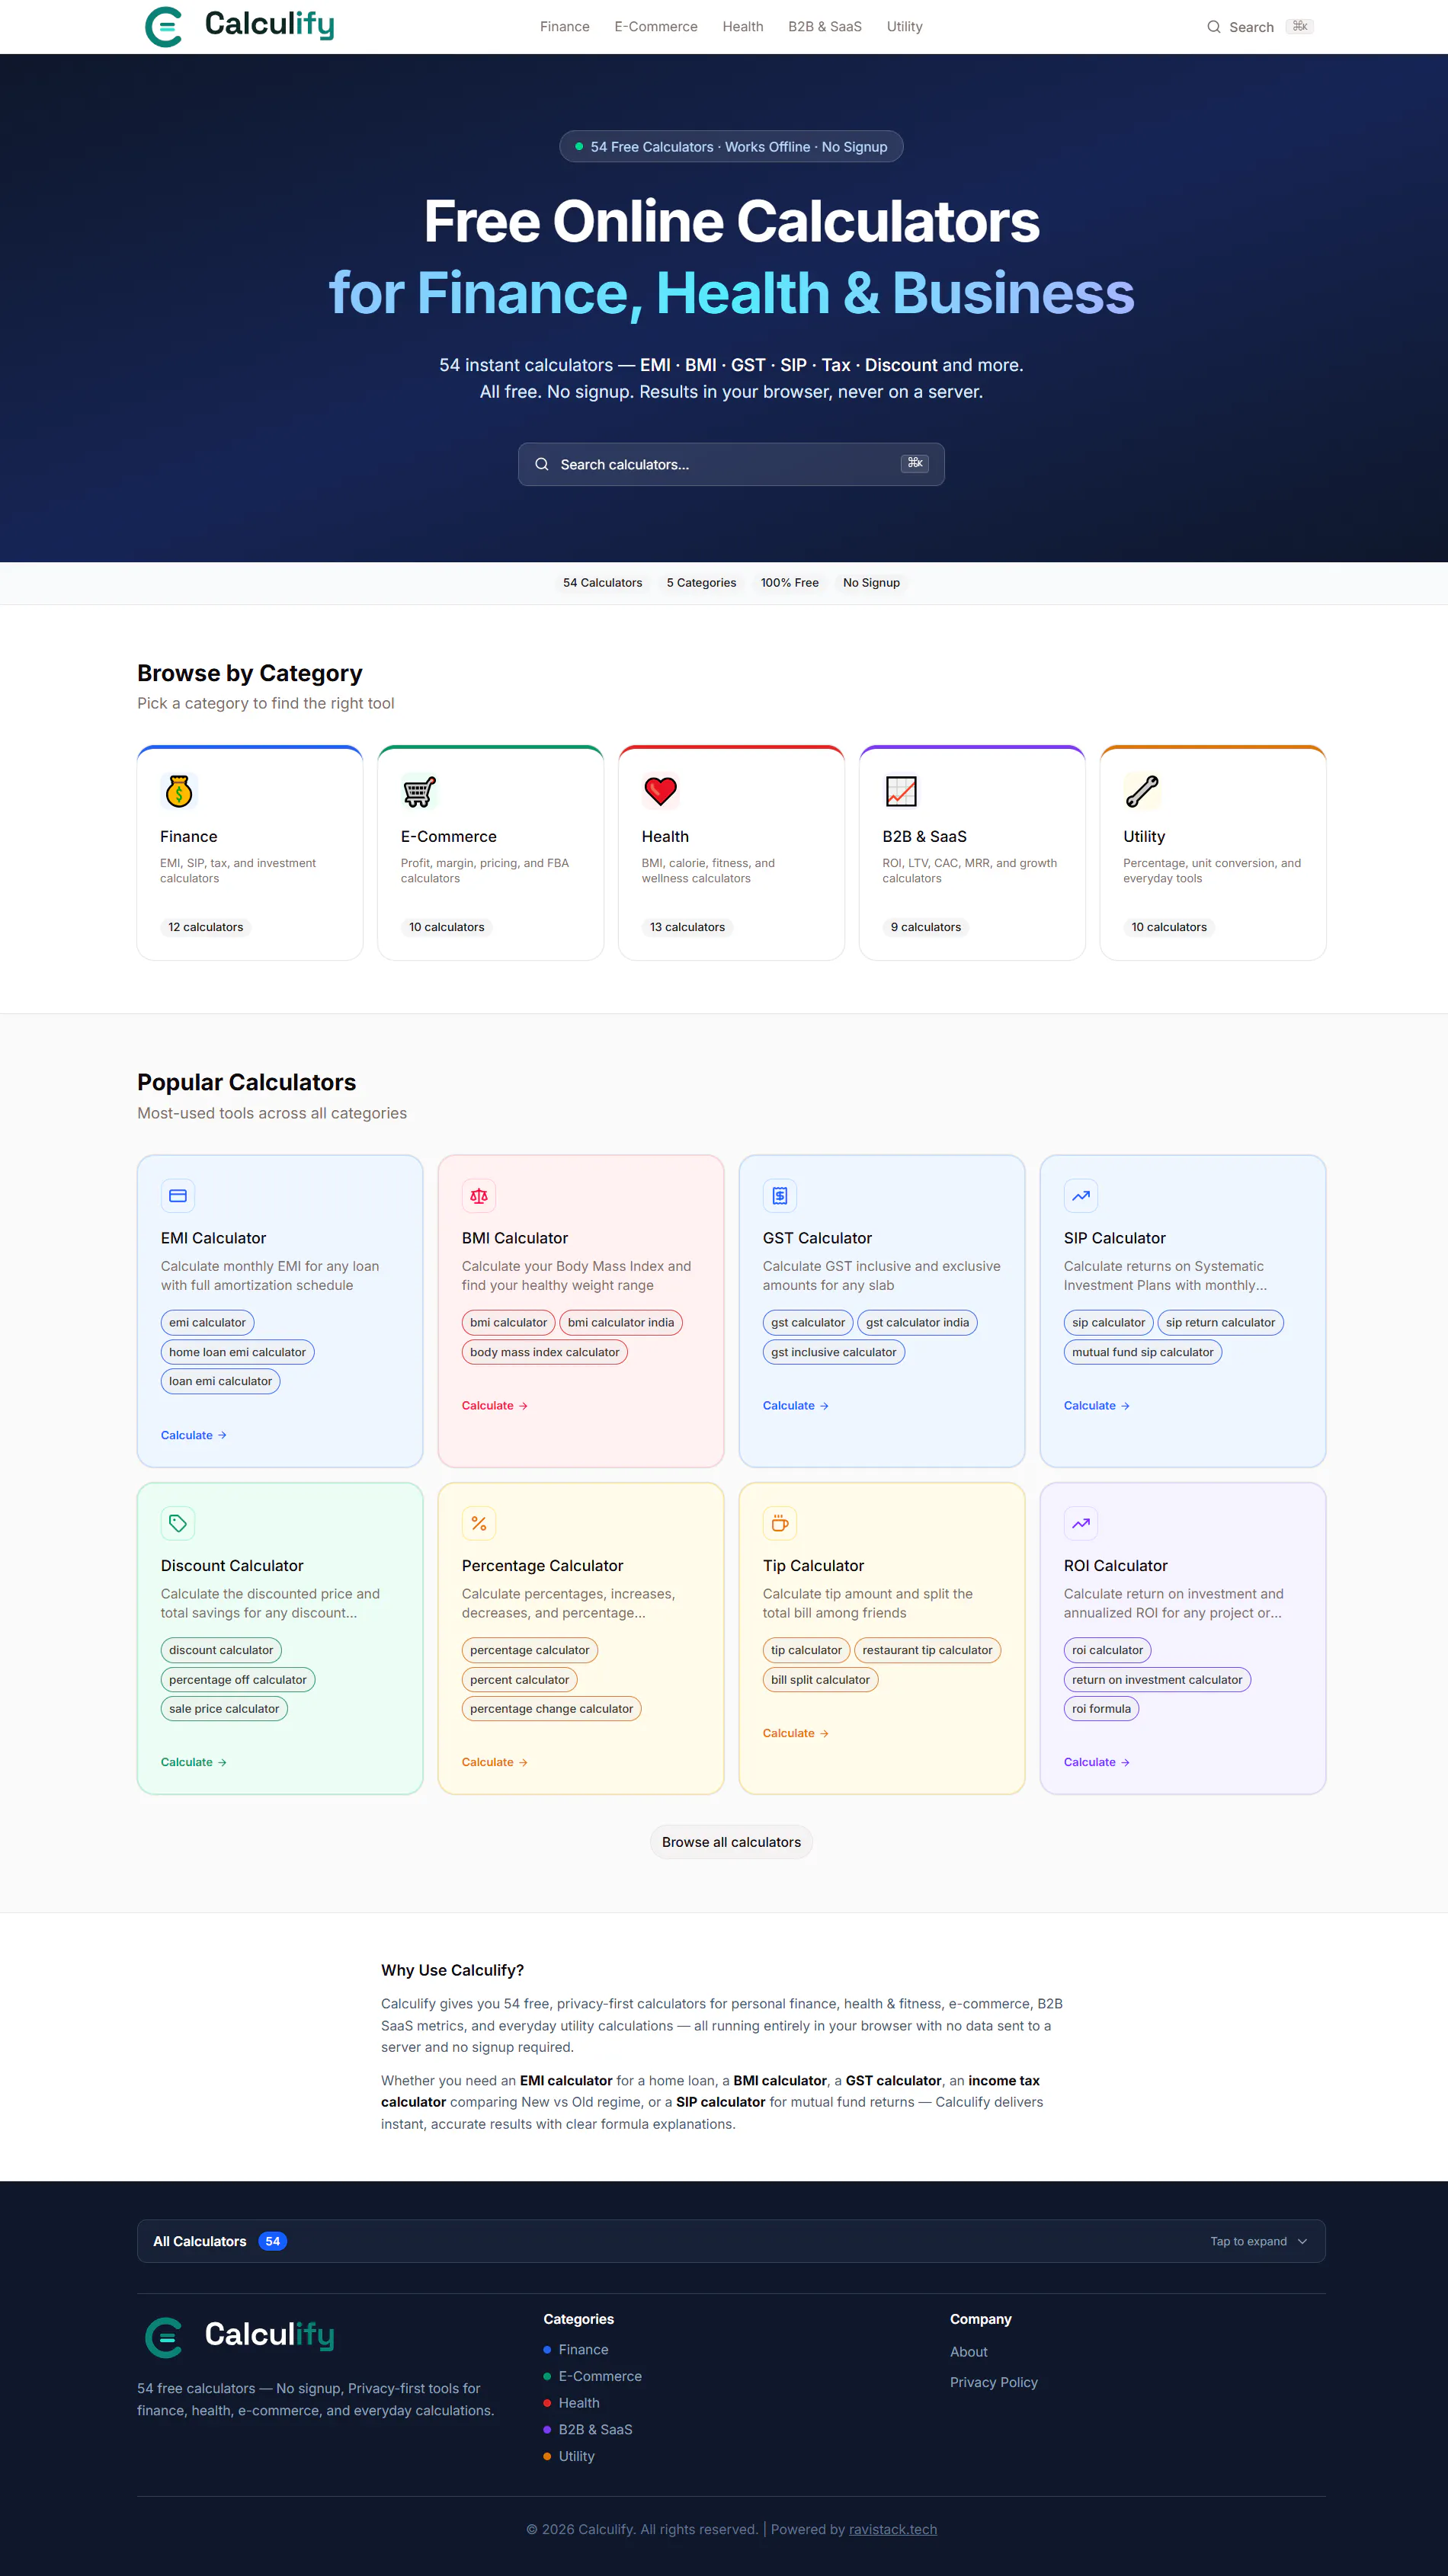The image size is (1448, 2576).
Task: Open B2B & SaaS in top navigation
Action: (825, 27)
